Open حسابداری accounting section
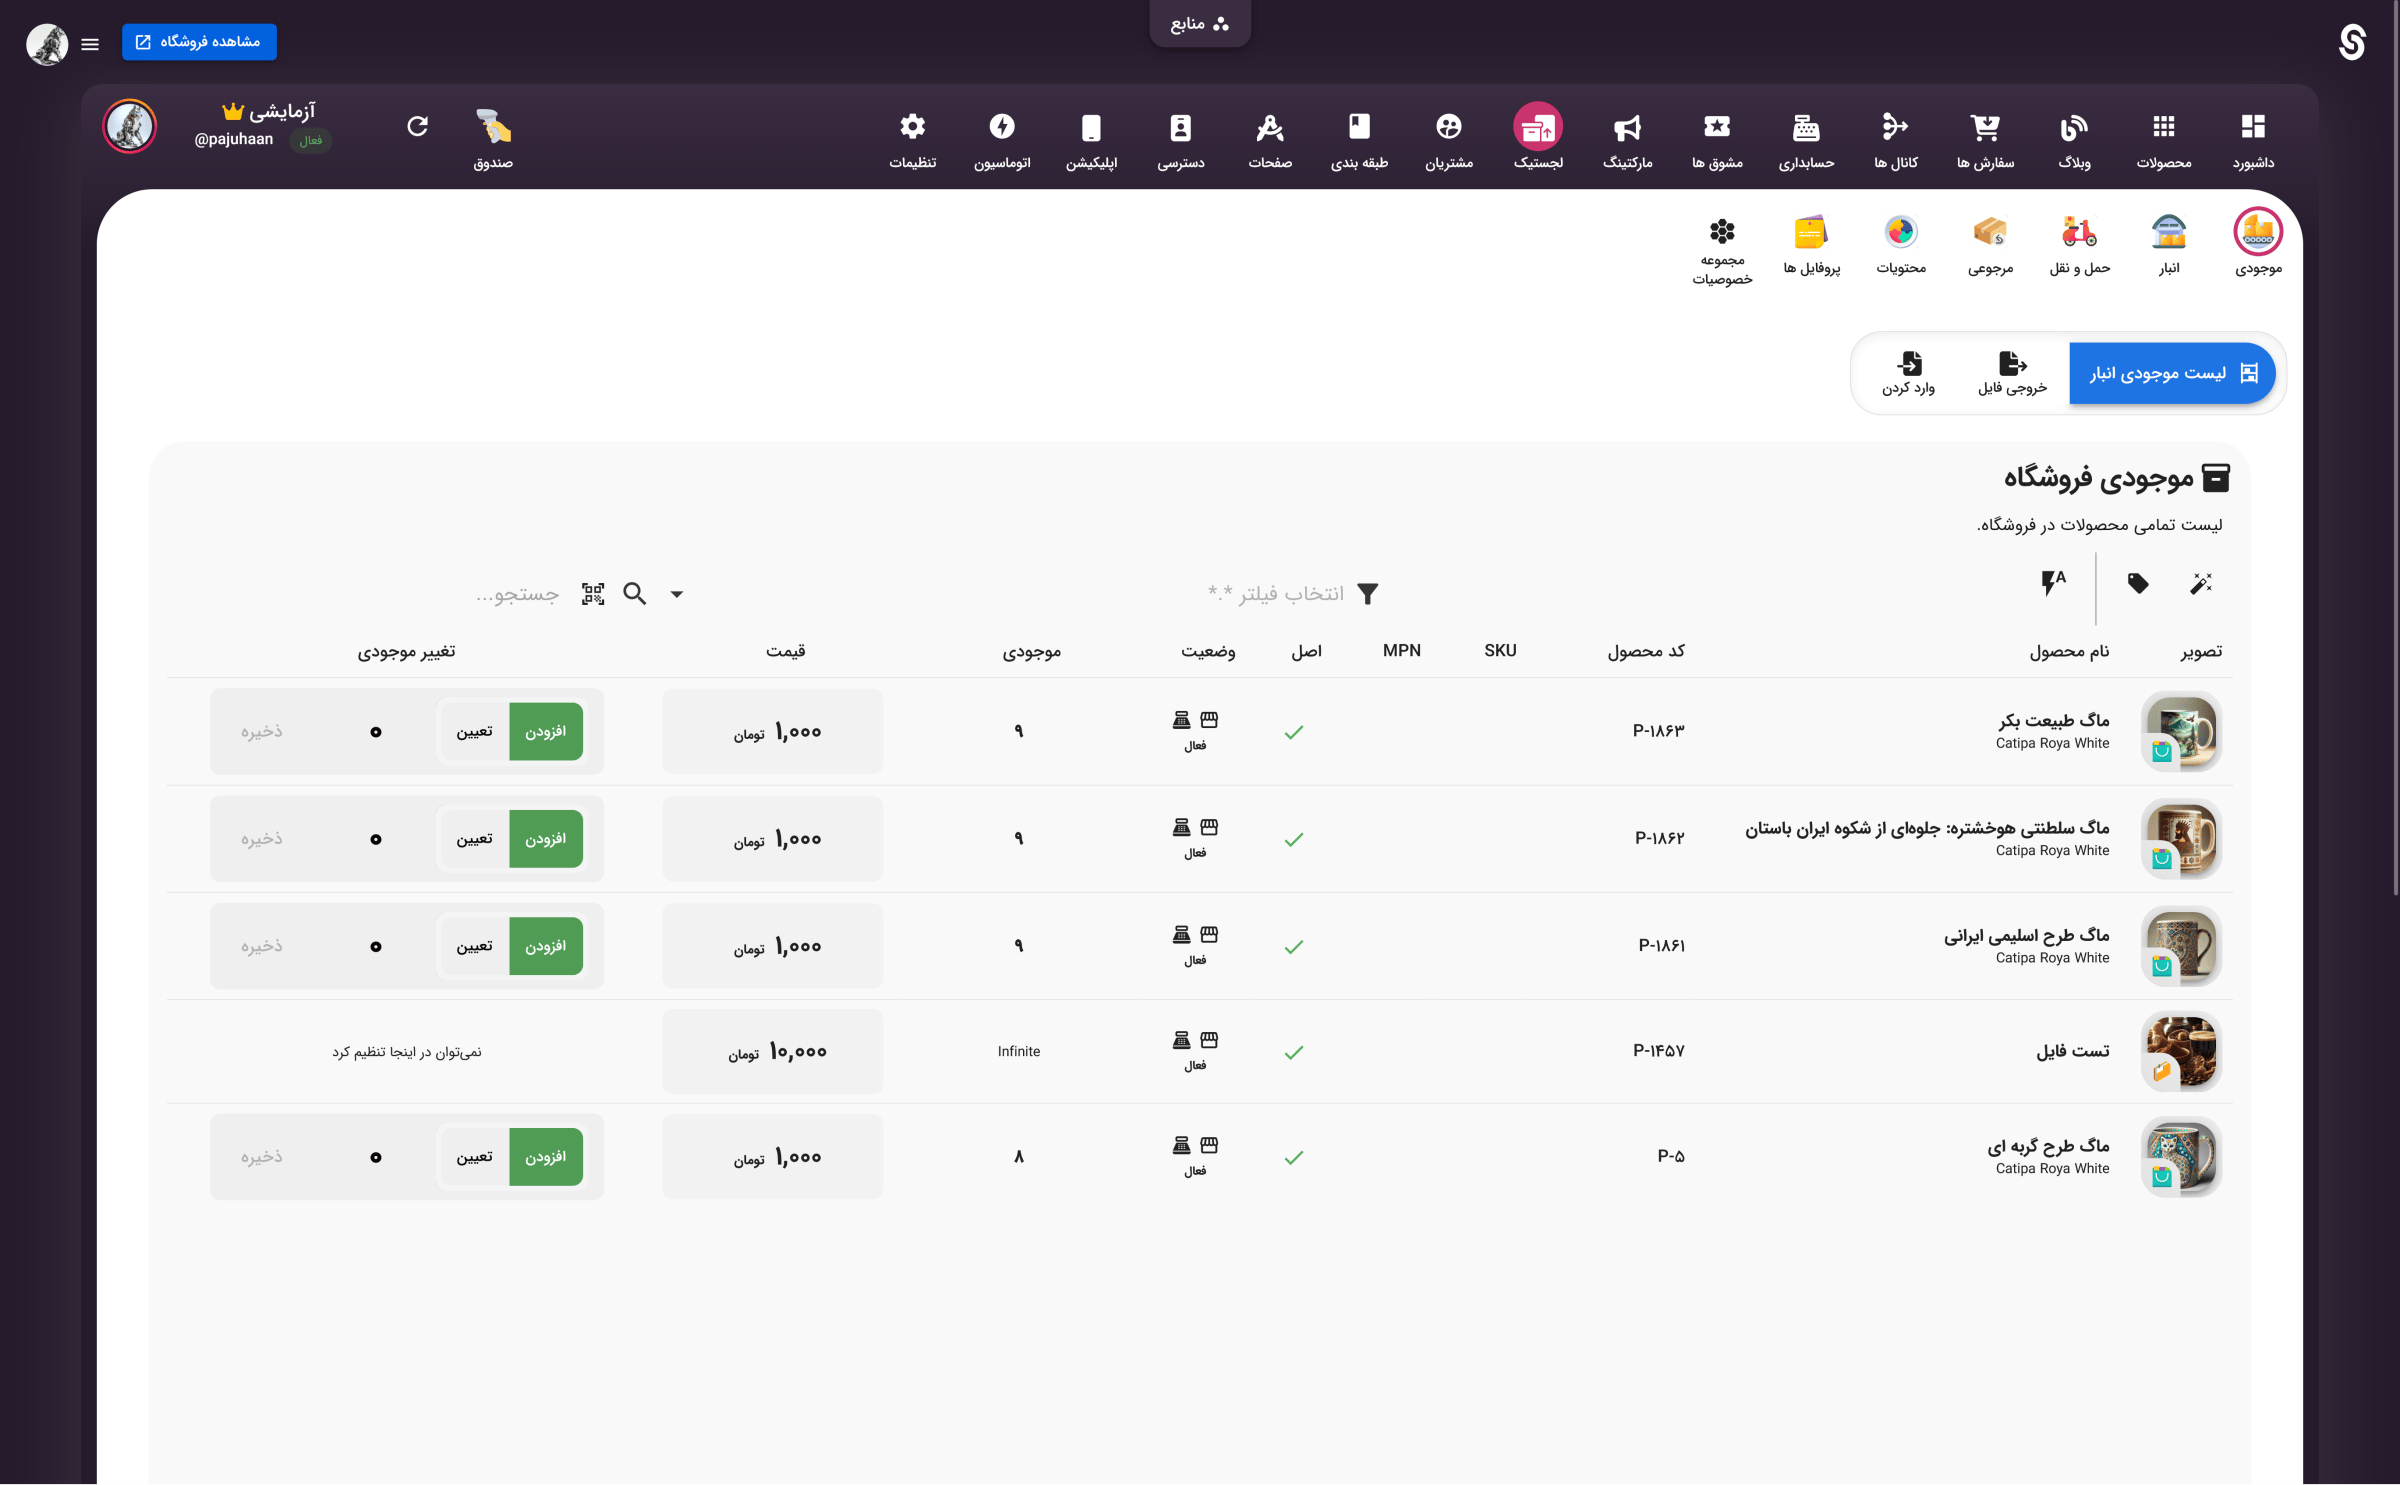2400x1485 pixels. pos(1806,140)
